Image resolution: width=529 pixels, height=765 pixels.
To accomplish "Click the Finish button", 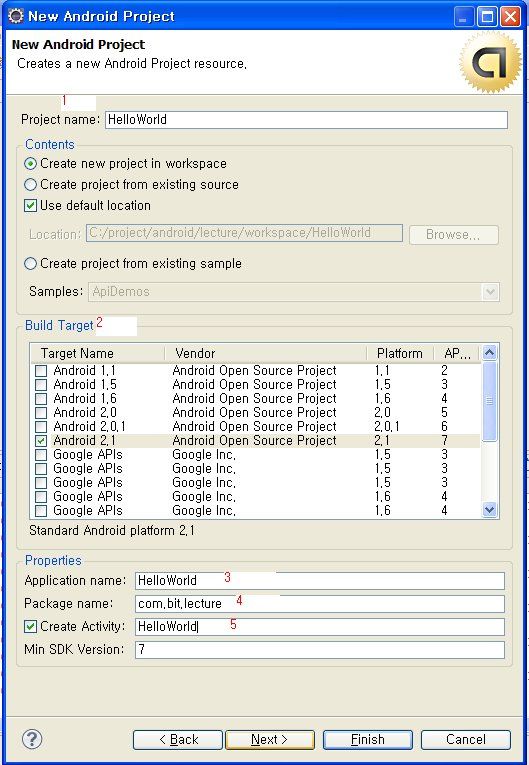I will click(368, 740).
